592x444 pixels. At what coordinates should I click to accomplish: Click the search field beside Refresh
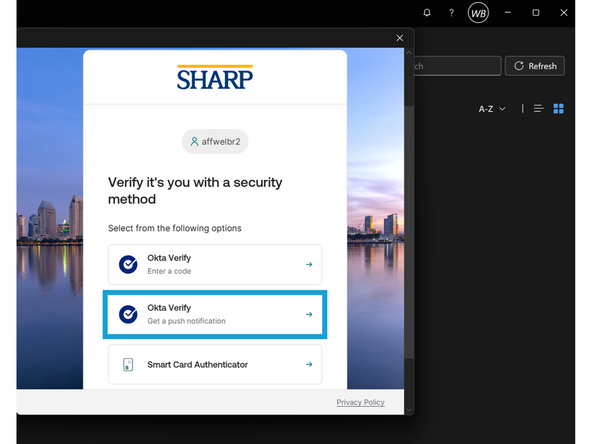coord(458,66)
